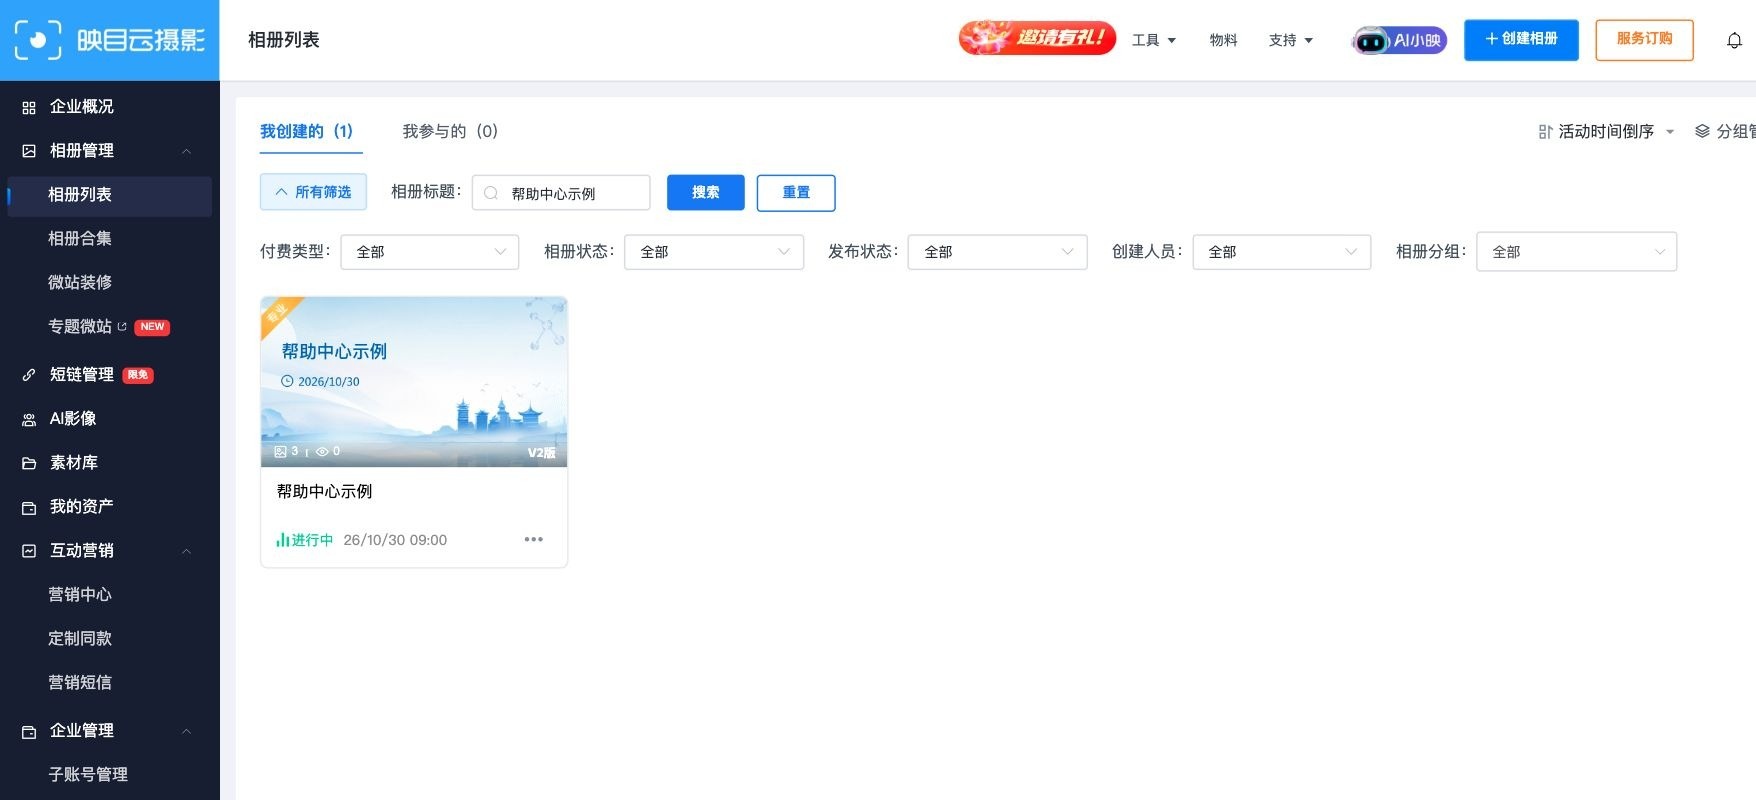Screen dimensions: 1756x800
Task: Open the 帮助中心示例 album thumbnail
Action: point(414,382)
